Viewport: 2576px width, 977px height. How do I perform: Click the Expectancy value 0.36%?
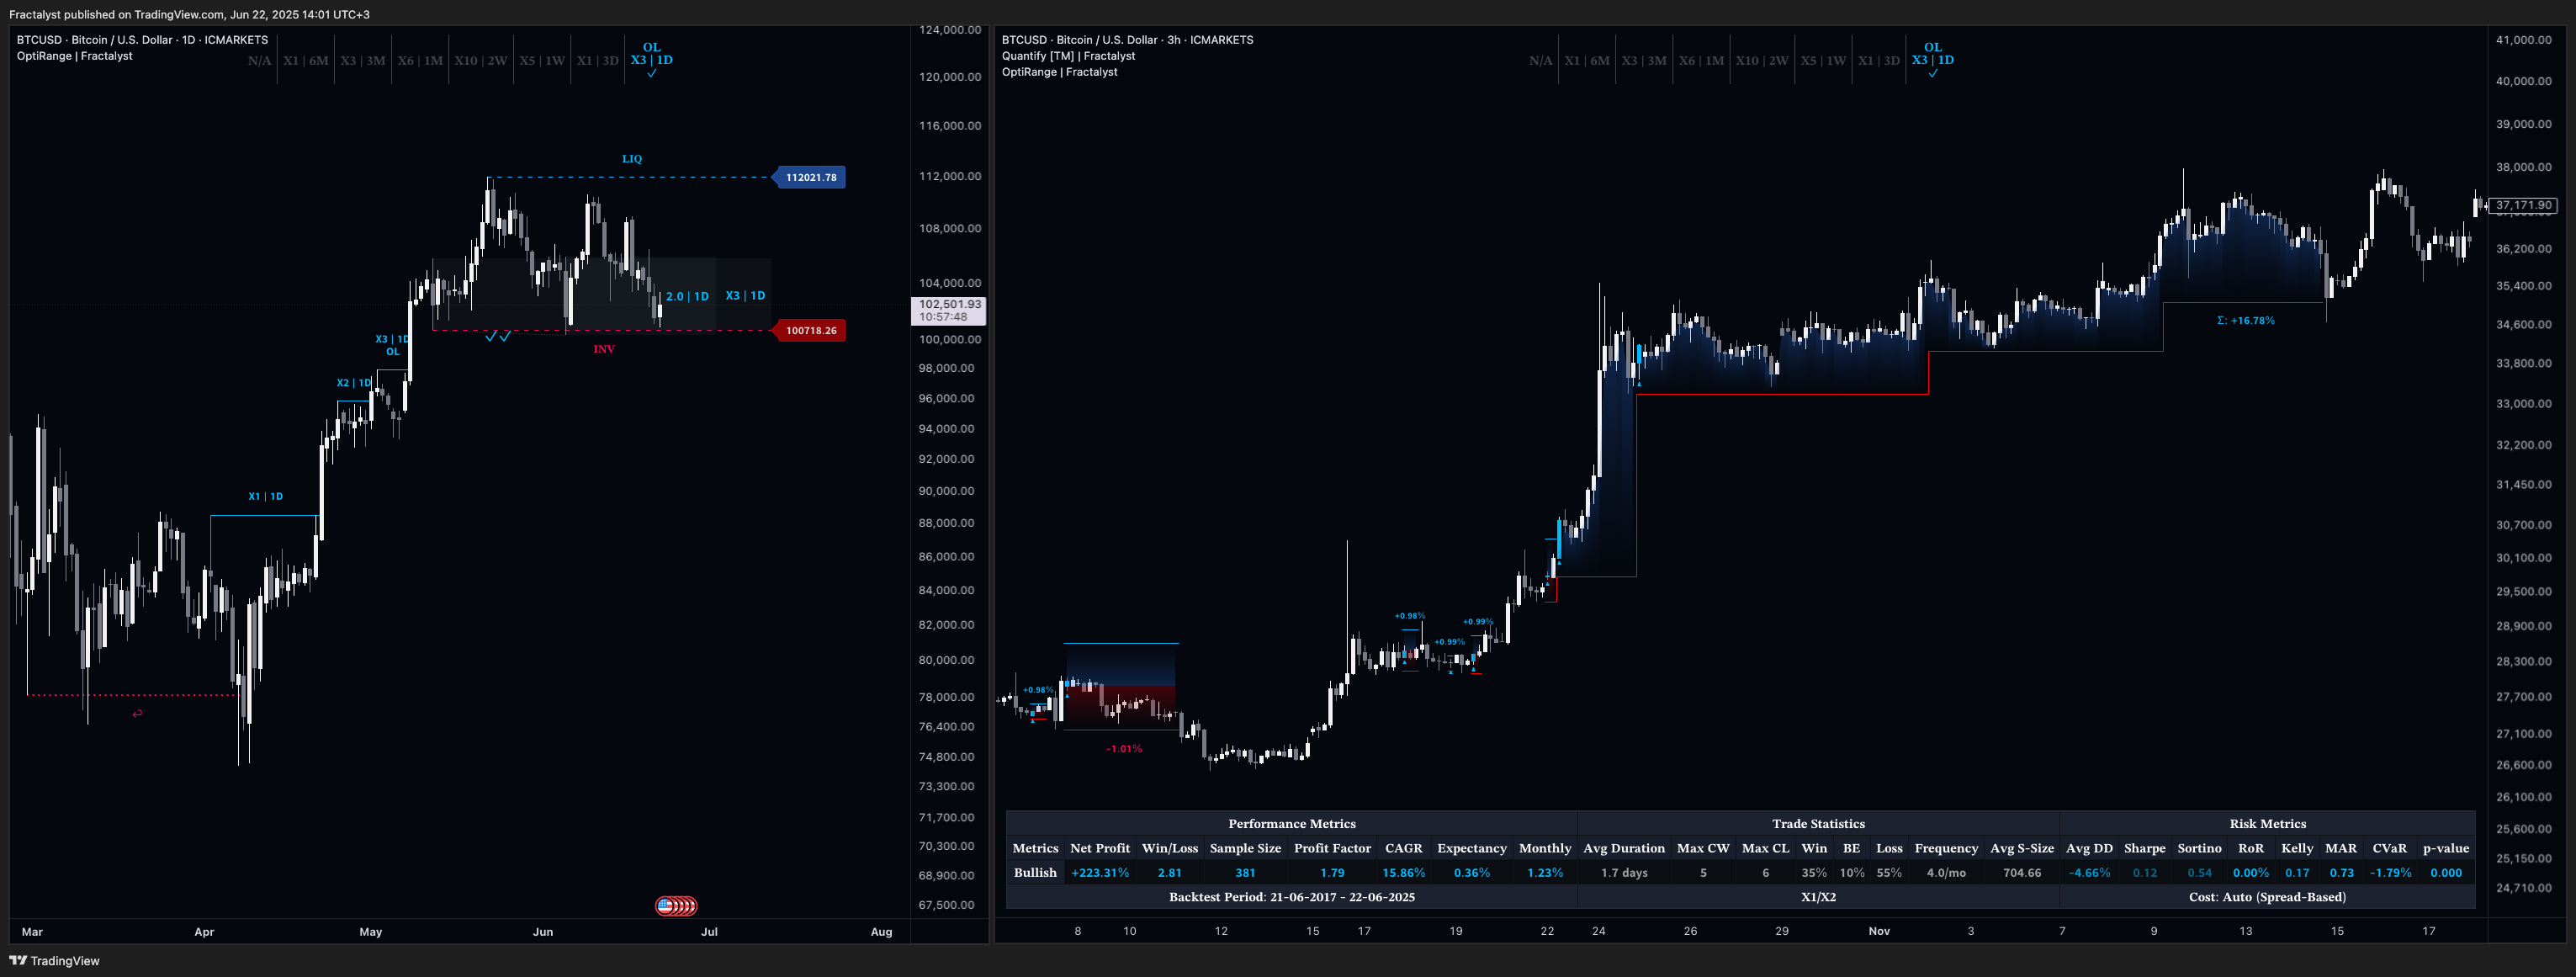pos(1472,873)
